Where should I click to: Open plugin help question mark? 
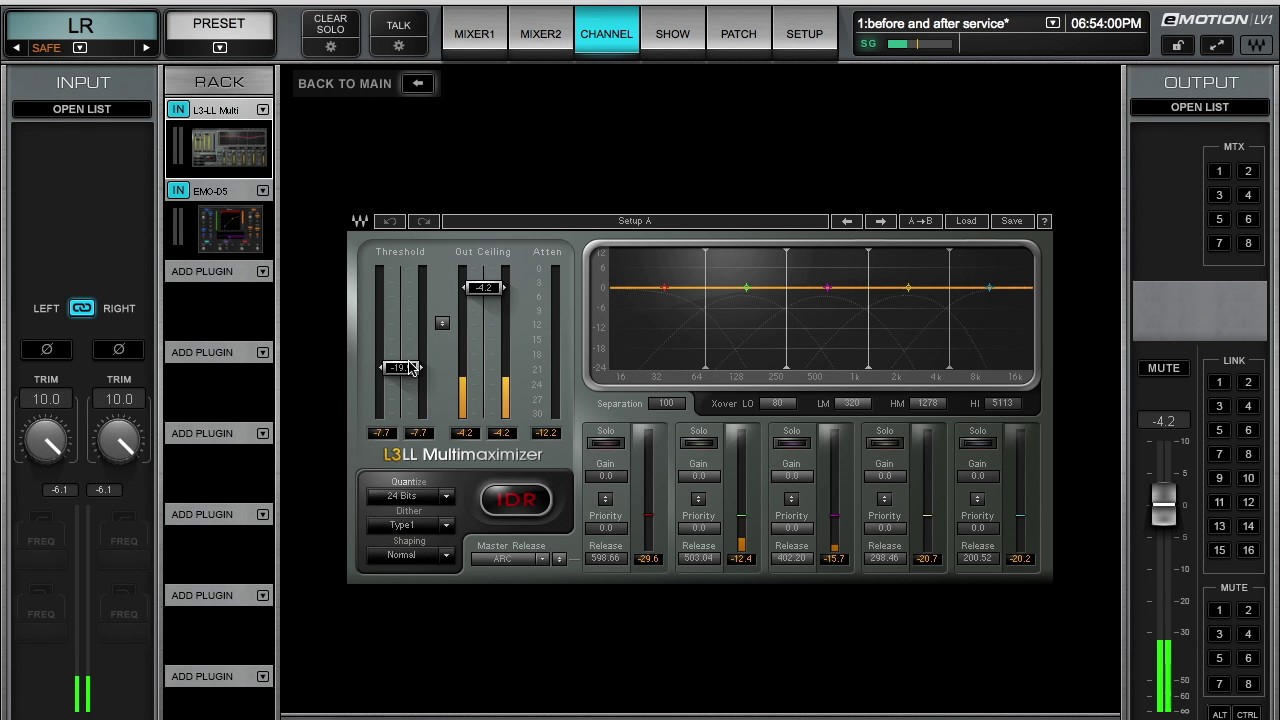[1044, 221]
